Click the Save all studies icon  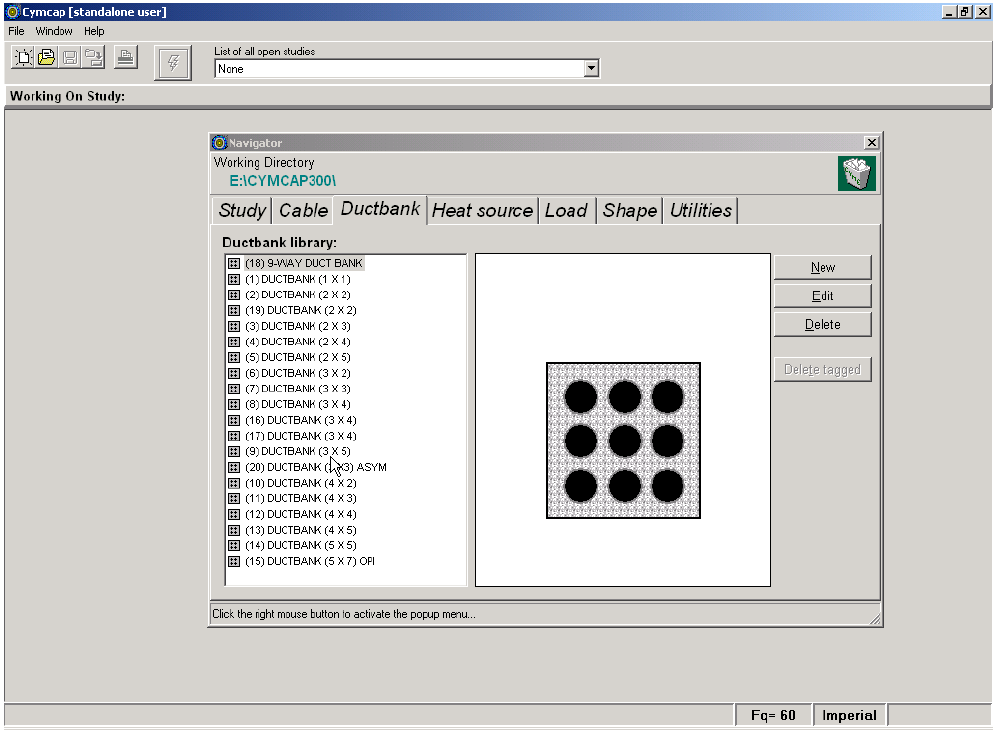click(94, 58)
